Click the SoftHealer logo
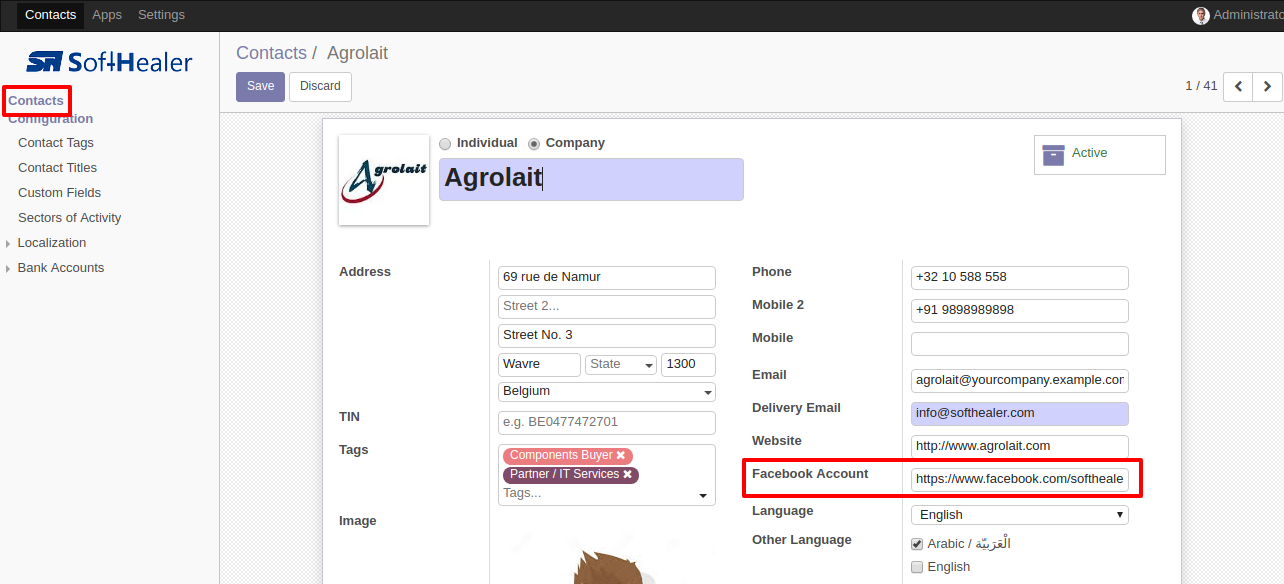The image size is (1284, 584). [109, 62]
